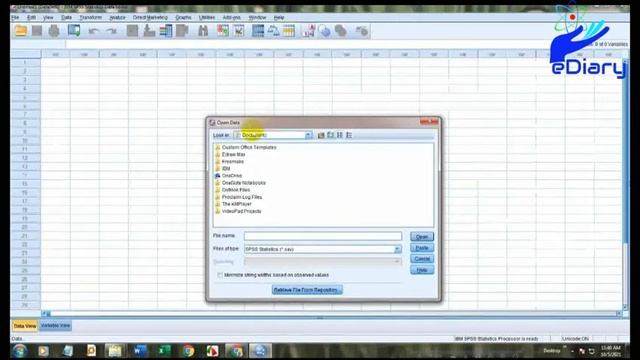Click the Insert variable icon

pos(239,31)
